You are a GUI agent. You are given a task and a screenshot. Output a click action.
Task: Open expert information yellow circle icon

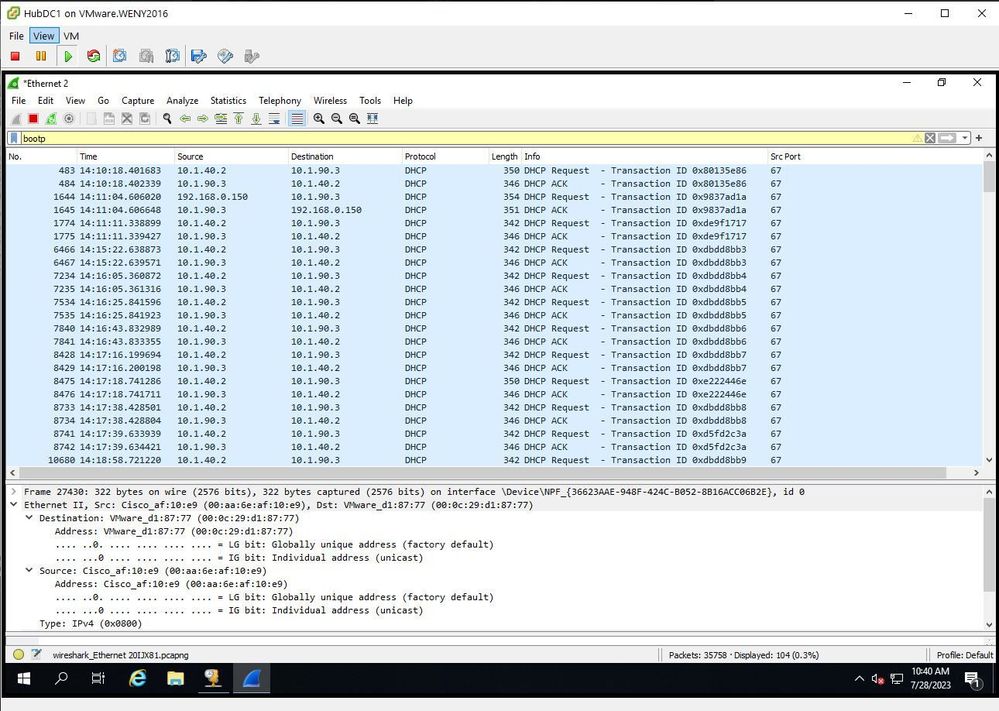pyautogui.click(x=18, y=654)
